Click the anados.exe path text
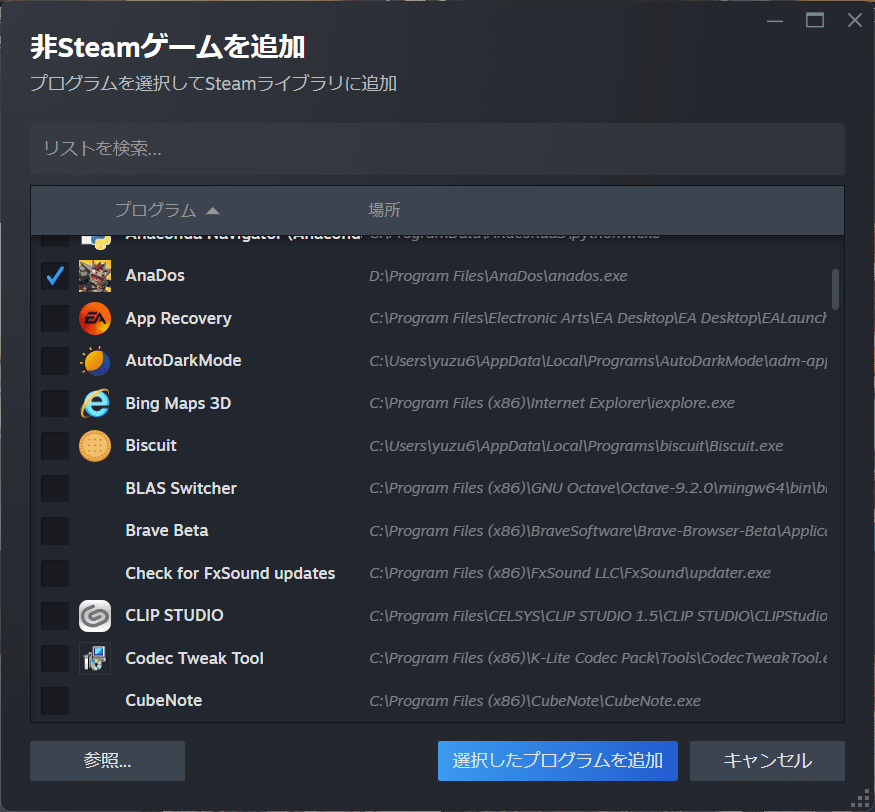This screenshot has width=875, height=812. [498, 276]
